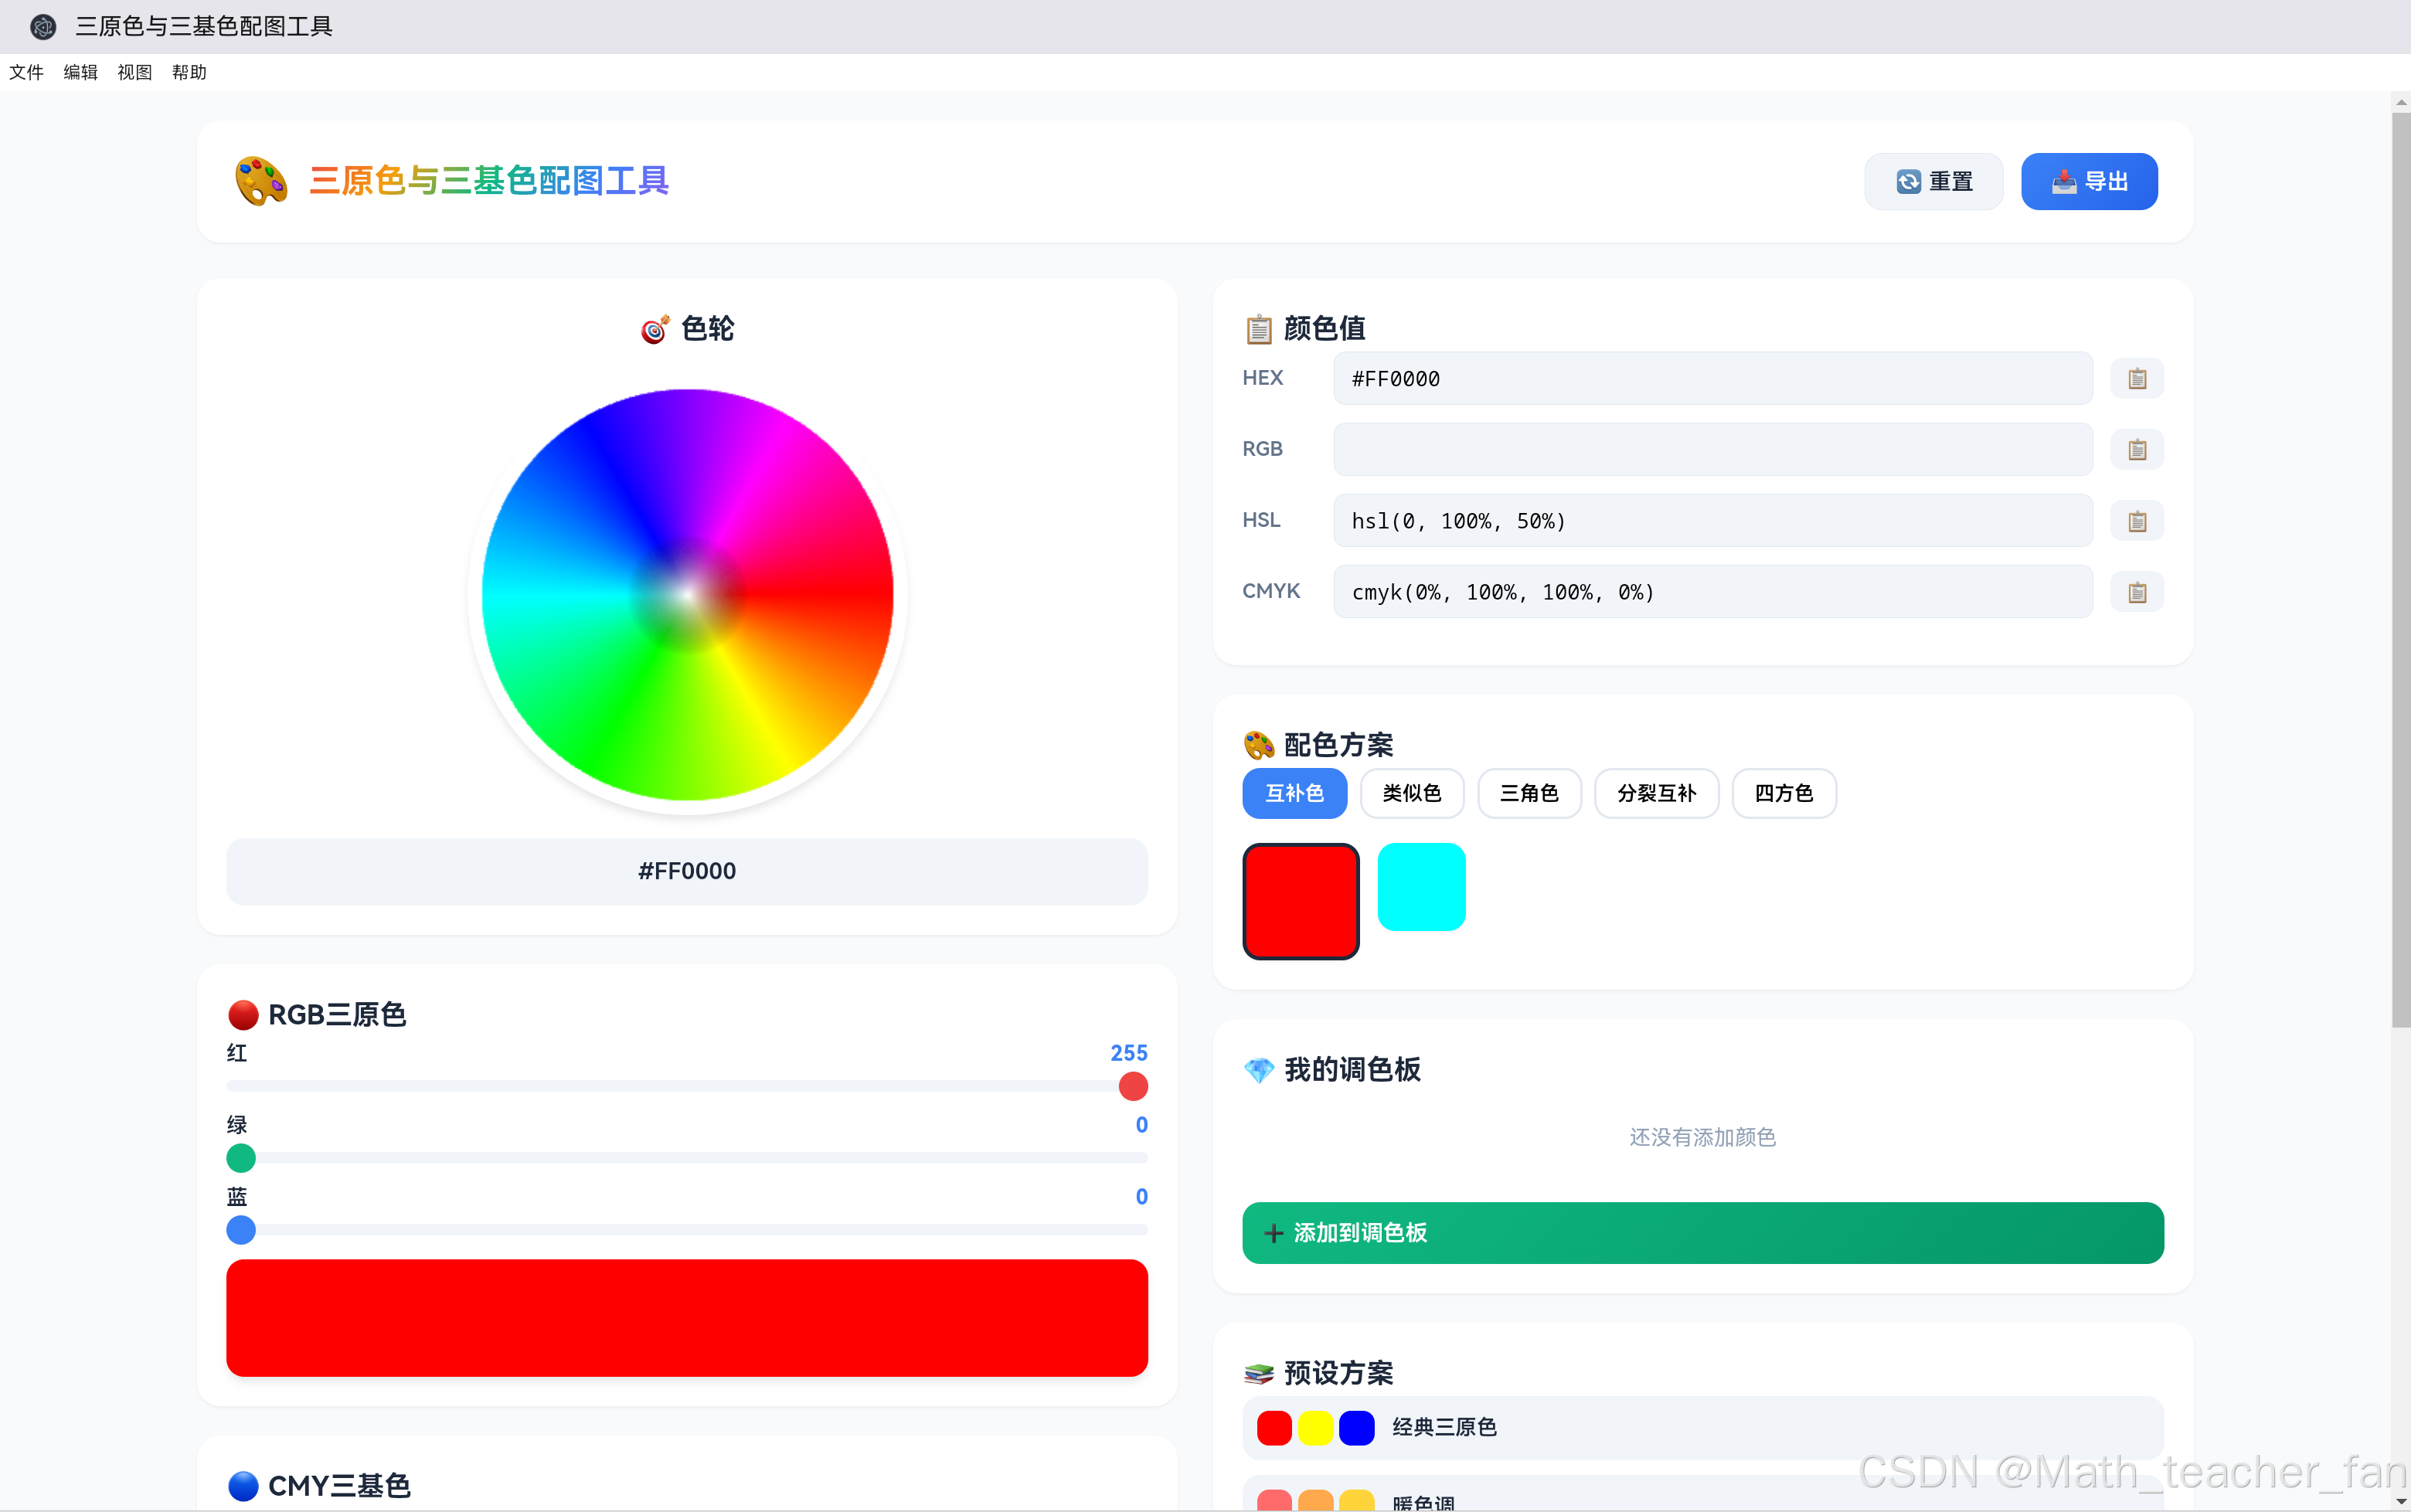Image resolution: width=2411 pixels, height=1512 pixels.
Task: Click the red value 255 label
Action: (x=1128, y=1053)
